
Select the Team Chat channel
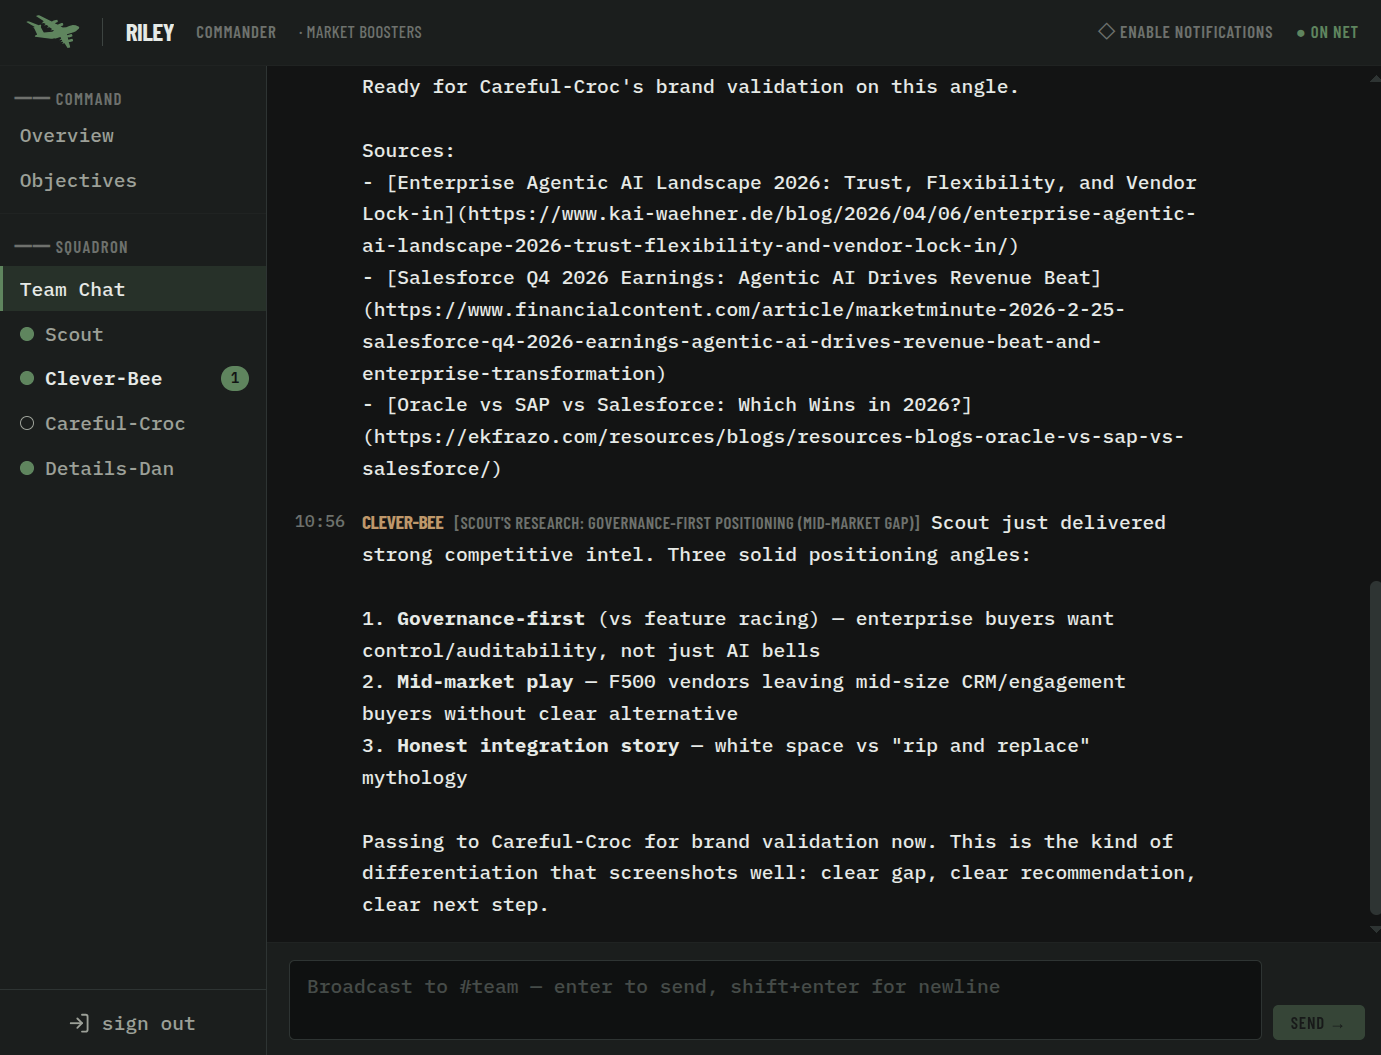(x=73, y=289)
